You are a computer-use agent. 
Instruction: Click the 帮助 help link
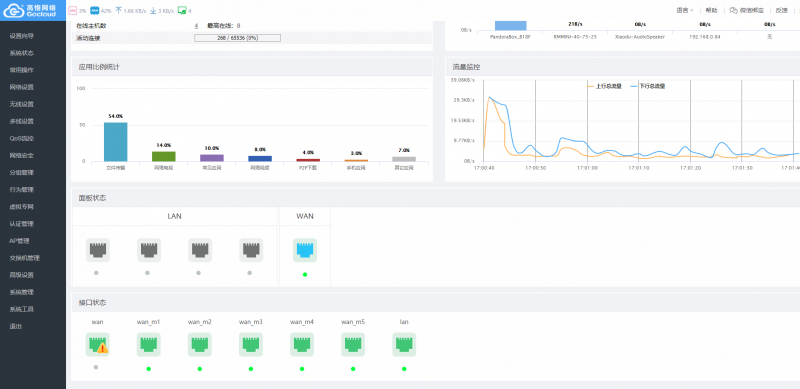click(x=711, y=10)
